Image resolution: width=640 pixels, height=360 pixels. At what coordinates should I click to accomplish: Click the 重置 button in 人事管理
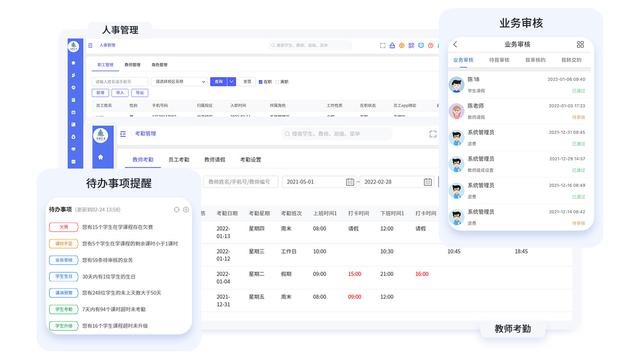click(x=247, y=82)
